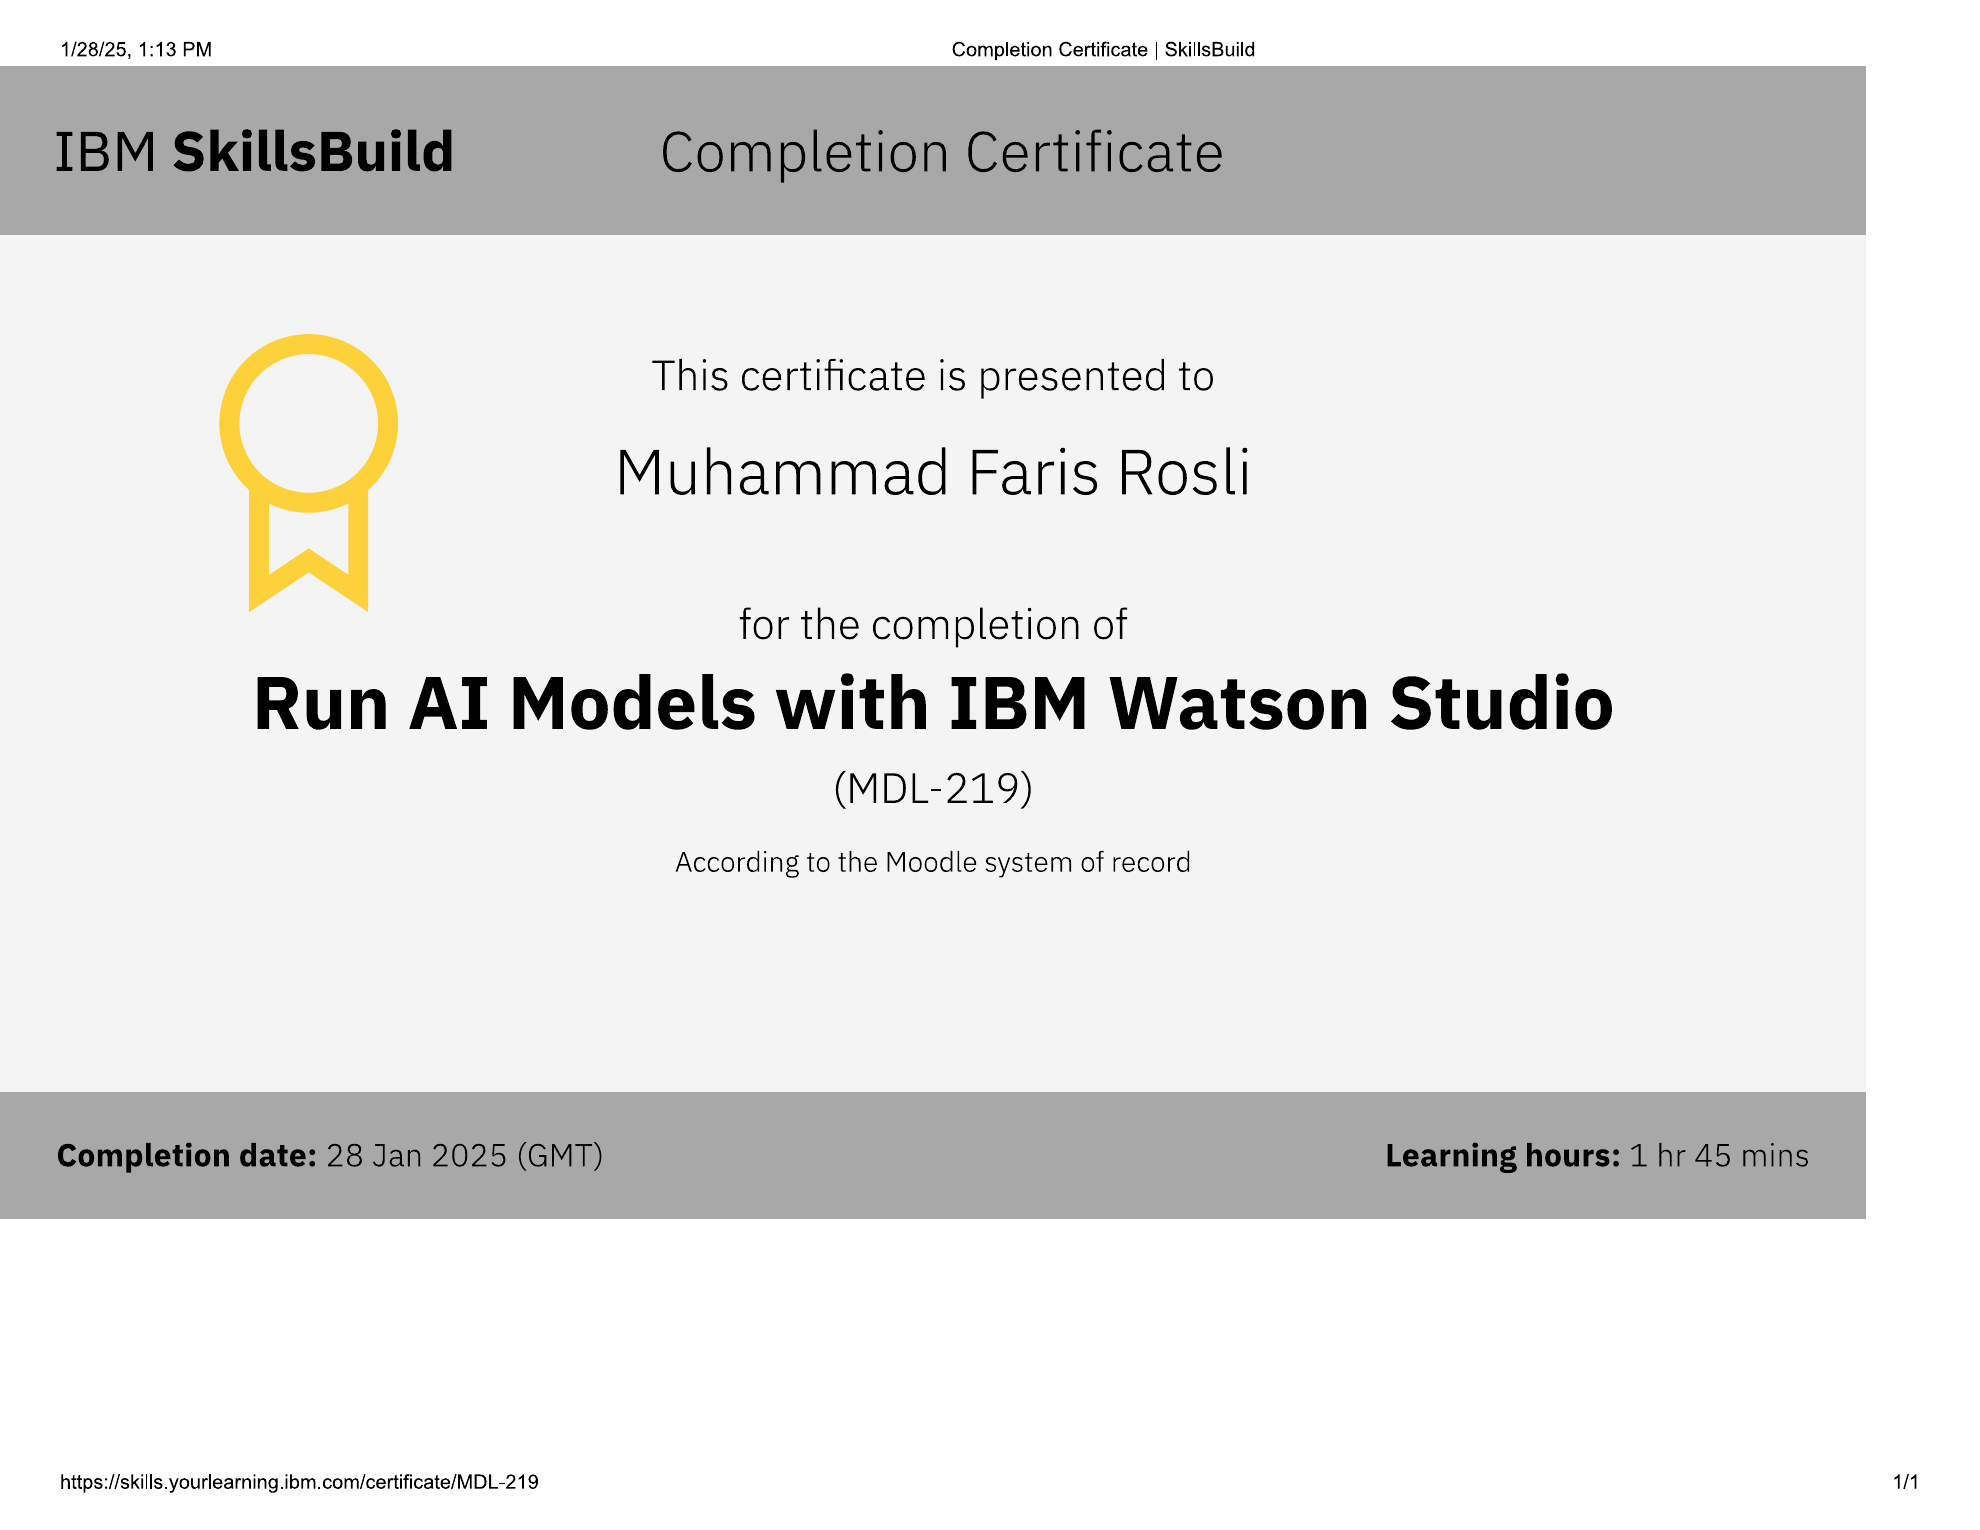
Task: Click the text 'This certificate is presented to'
Action: pyautogui.click(x=933, y=376)
